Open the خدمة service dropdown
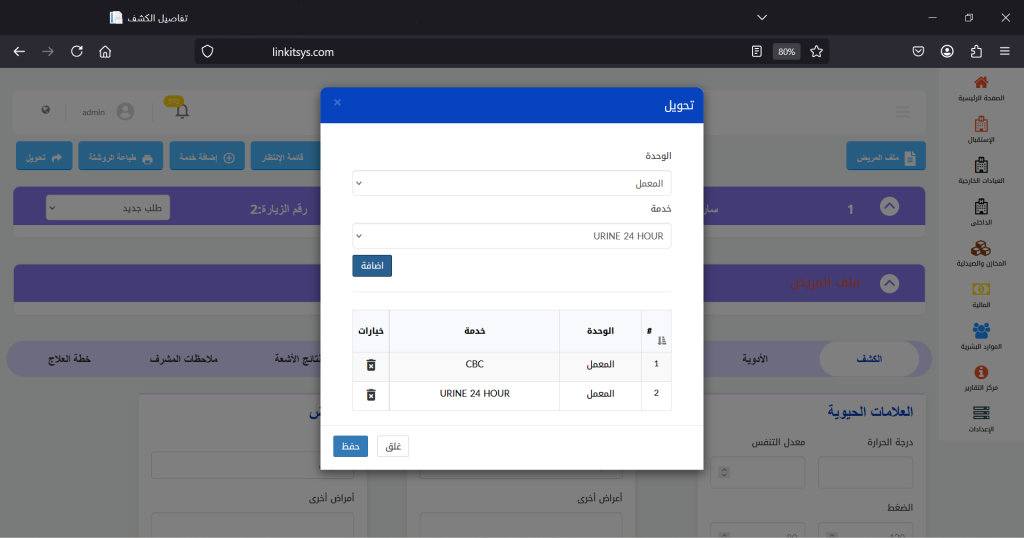 click(512, 236)
